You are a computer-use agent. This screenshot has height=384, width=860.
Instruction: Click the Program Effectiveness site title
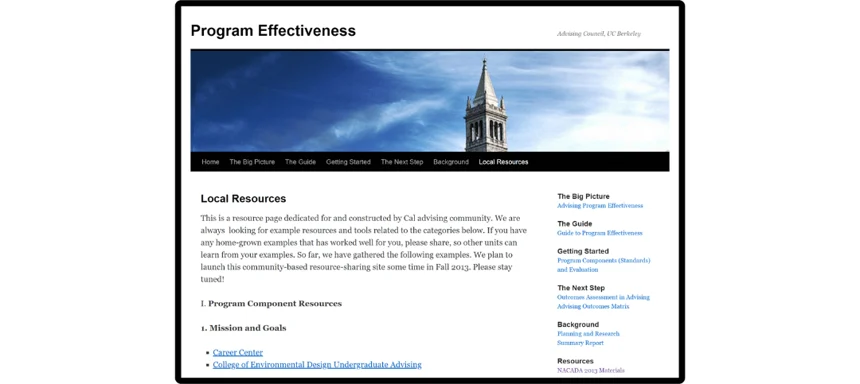tap(273, 31)
